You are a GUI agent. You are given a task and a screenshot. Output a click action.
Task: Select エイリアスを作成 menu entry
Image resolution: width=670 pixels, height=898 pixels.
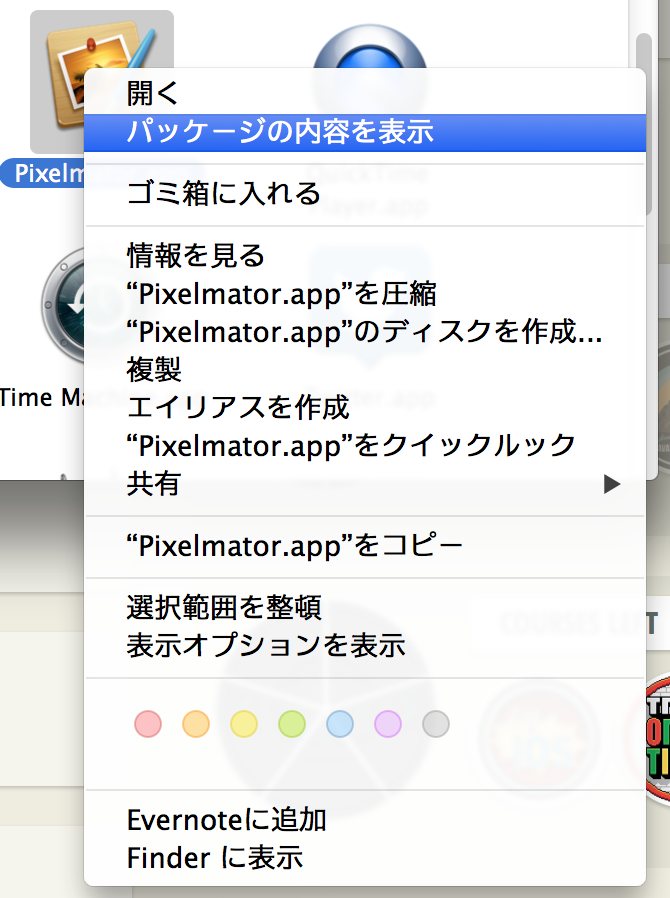(365, 407)
